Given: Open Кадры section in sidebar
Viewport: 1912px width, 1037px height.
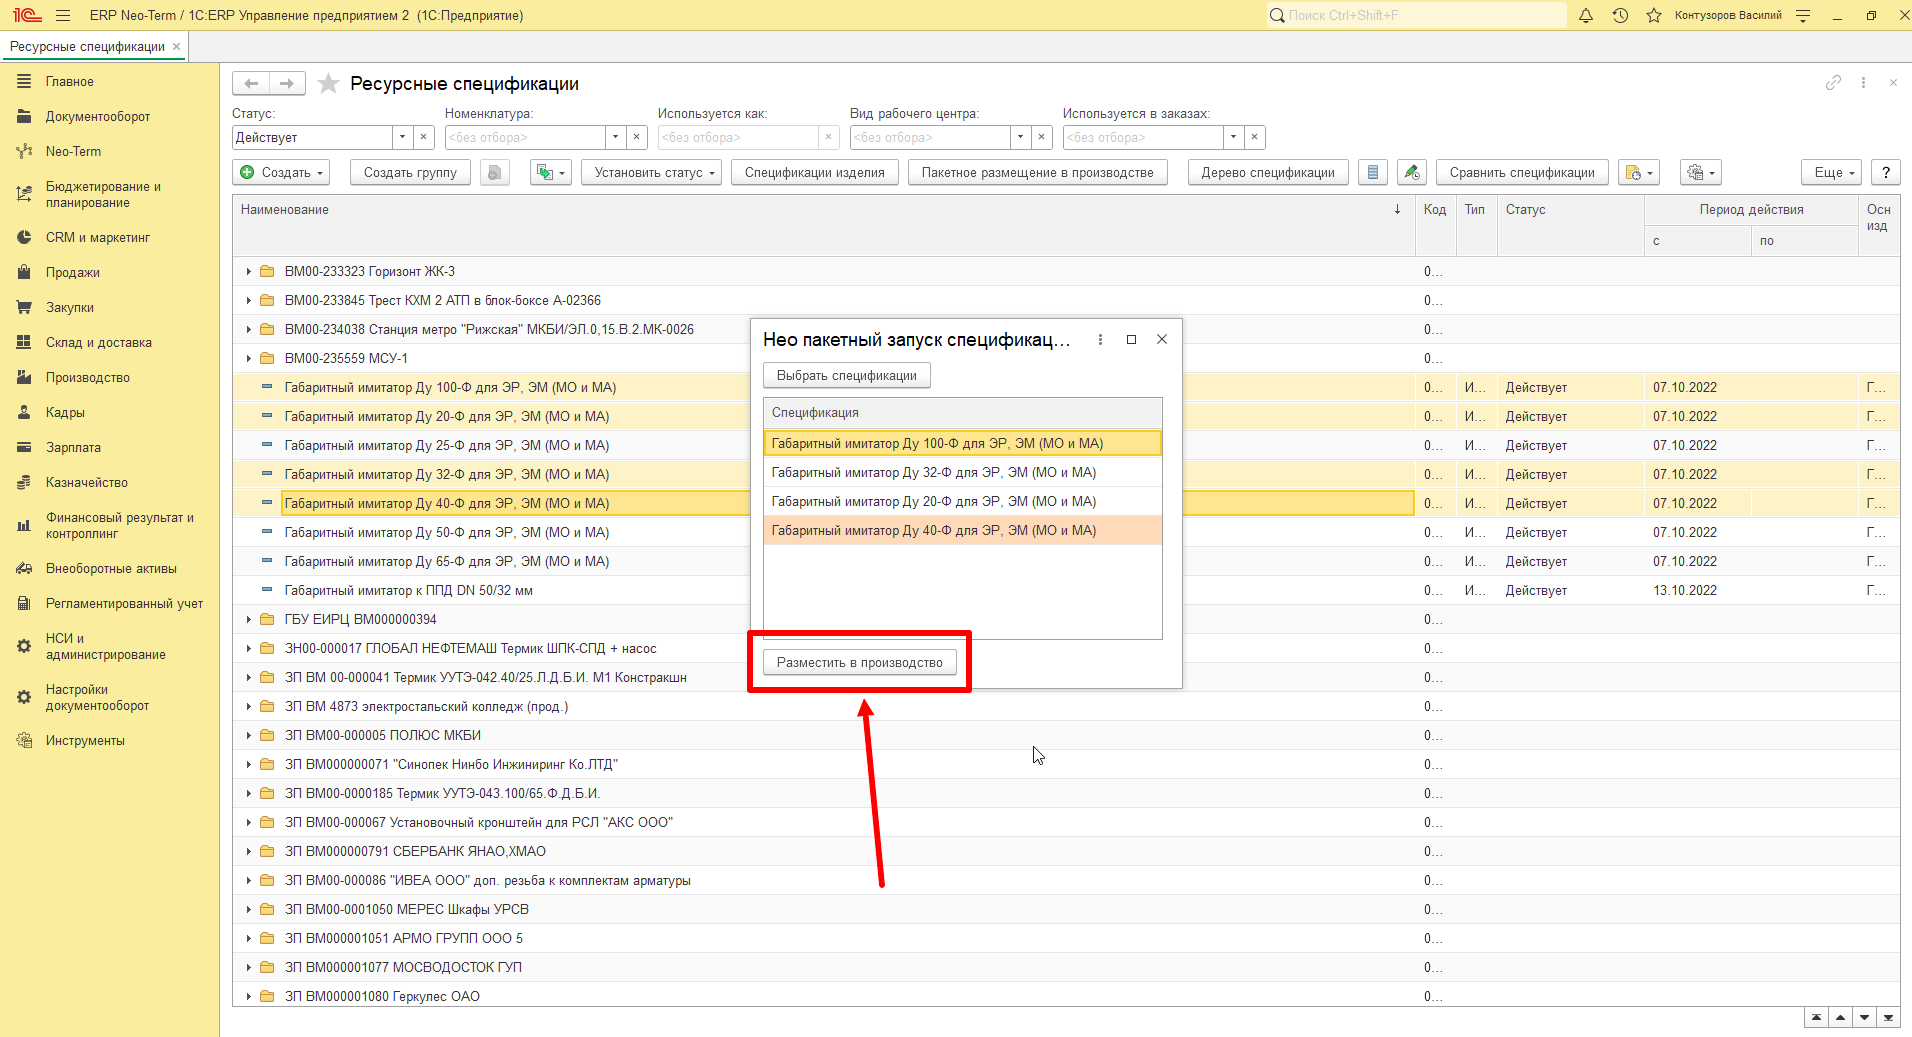Looking at the screenshot, I should pos(65,413).
